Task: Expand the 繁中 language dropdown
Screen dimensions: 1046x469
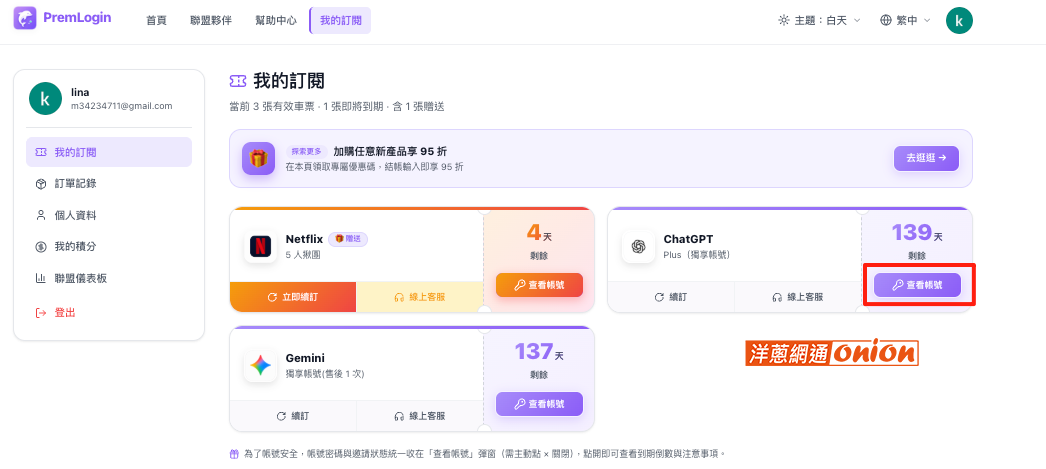Action: [x=905, y=21]
